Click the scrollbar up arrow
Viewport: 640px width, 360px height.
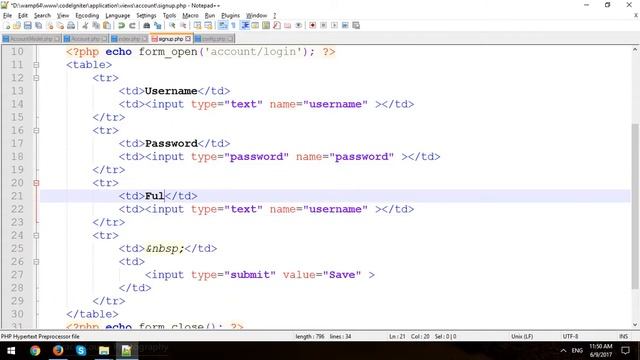coord(635,50)
